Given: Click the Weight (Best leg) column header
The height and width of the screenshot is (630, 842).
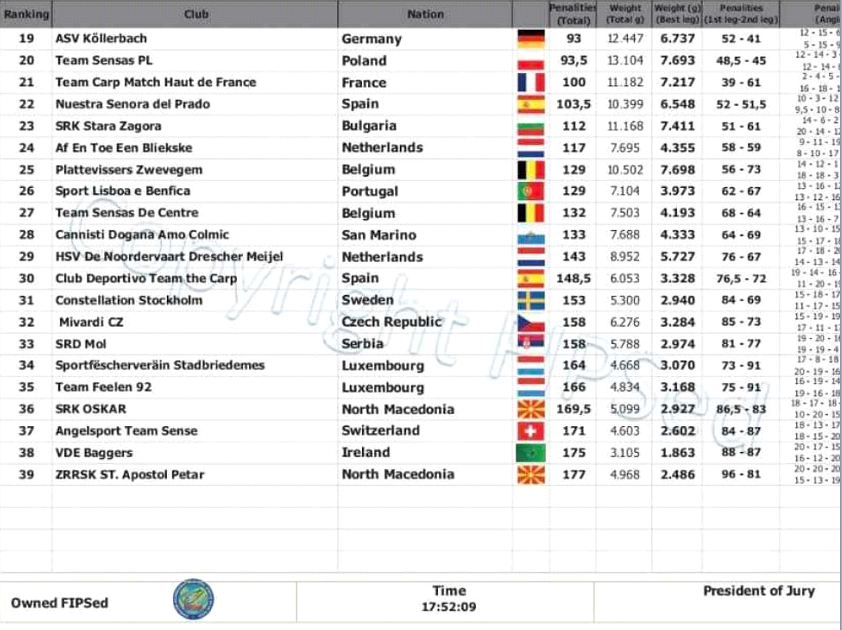Looking at the screenshot, I should [677, 14].
